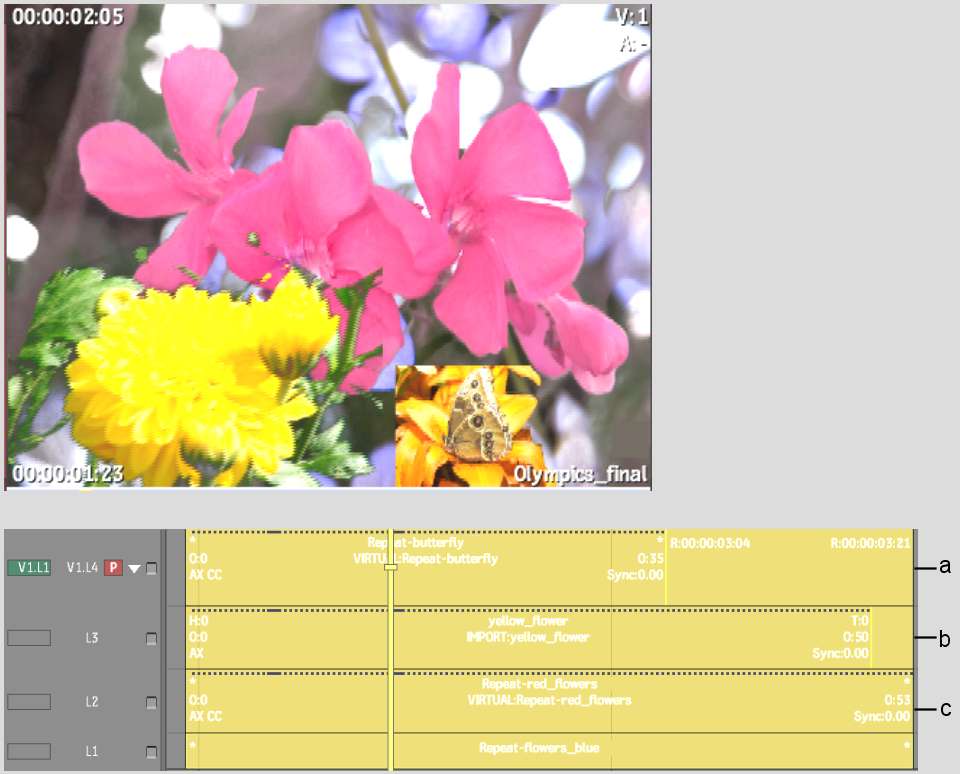
Task: Click the empty patch box for L3
Action: (29, 638)
